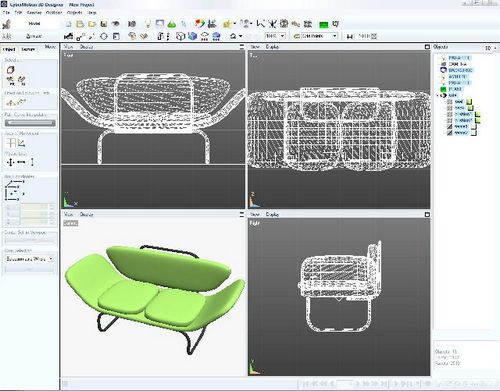Click the gray slider bar in left panel
The width and height of the screenshot is (500, 391).
pyautogui.click(x=30, y=123)
